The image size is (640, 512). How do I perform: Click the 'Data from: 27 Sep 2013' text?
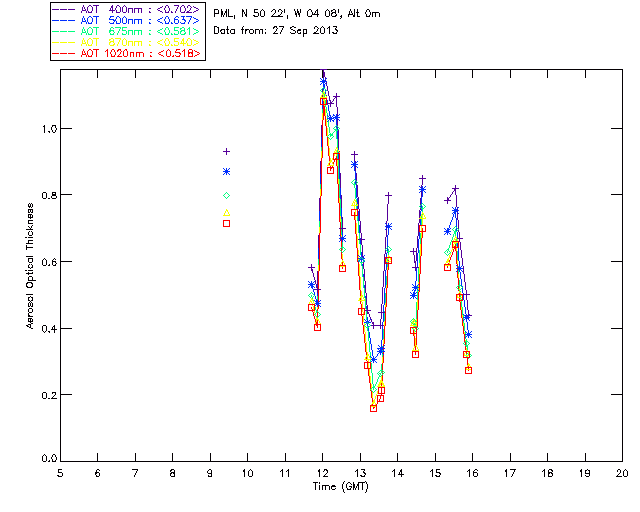(x=276, y=30)
